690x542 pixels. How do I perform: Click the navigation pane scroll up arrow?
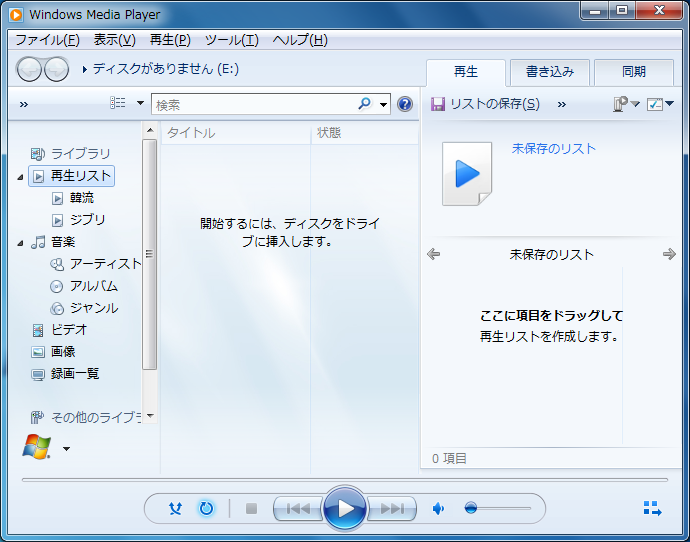pyautogui.click(x=150, y=130)
